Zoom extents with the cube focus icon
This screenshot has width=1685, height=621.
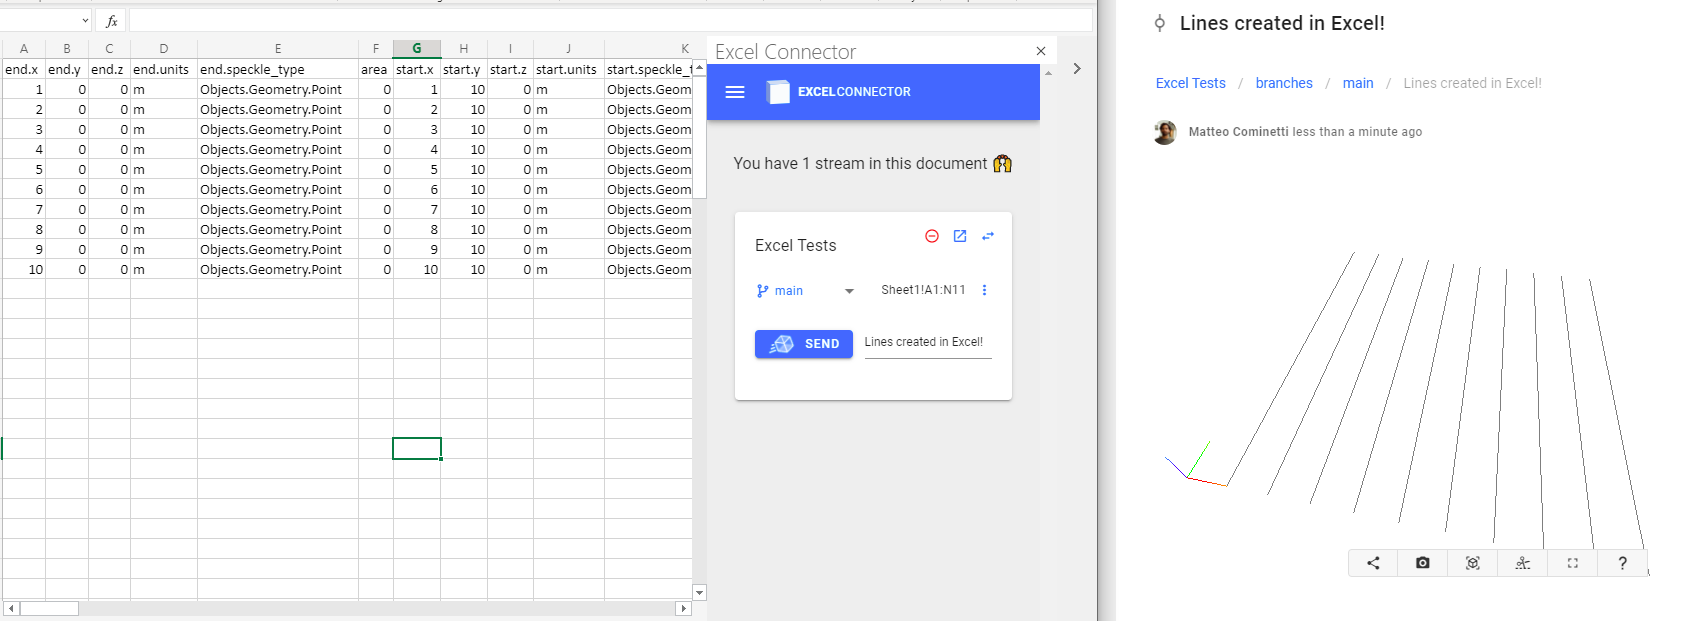tap(1473, 563)
